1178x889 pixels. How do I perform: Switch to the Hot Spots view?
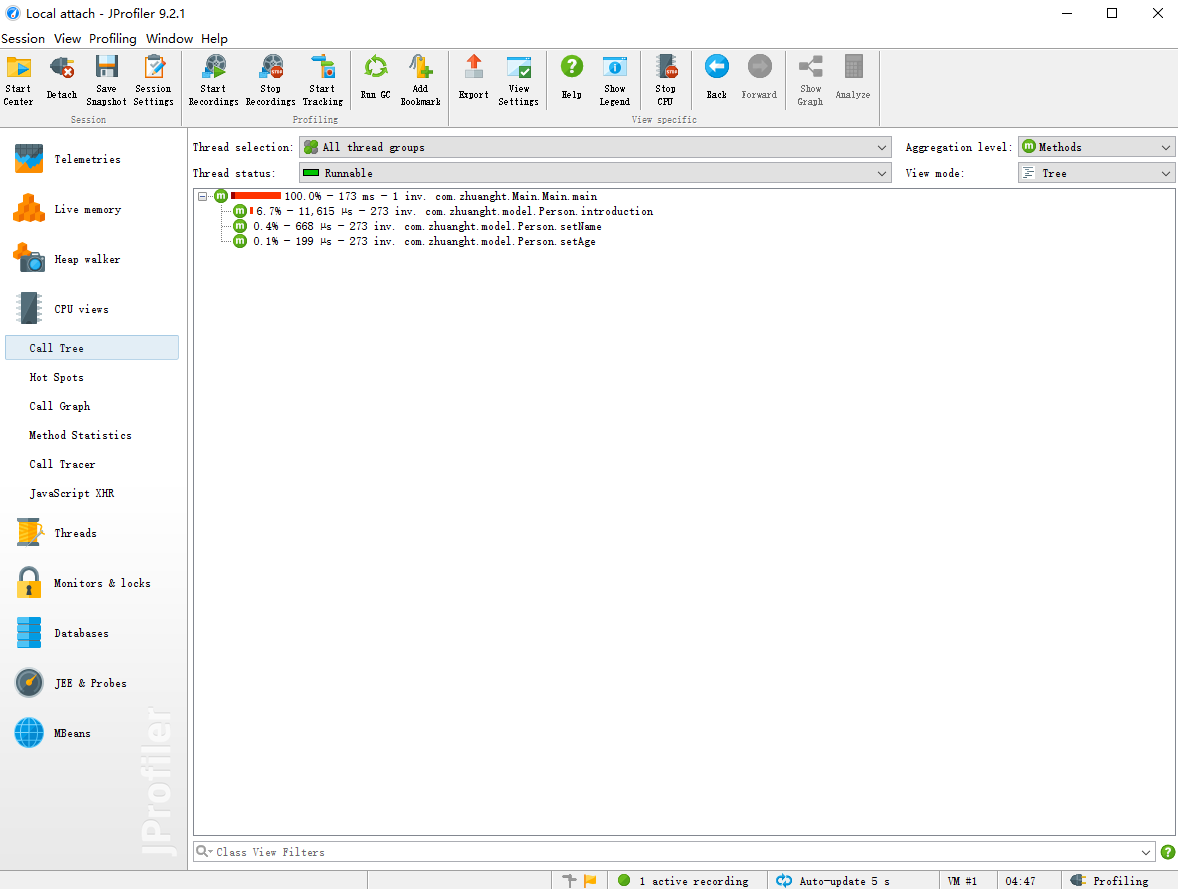coord(56,377)
